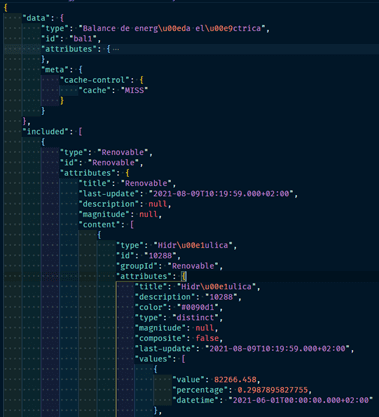Click the opening bracket after "values":
Viewport: 379px width, 417px height.
click(183, 359)
